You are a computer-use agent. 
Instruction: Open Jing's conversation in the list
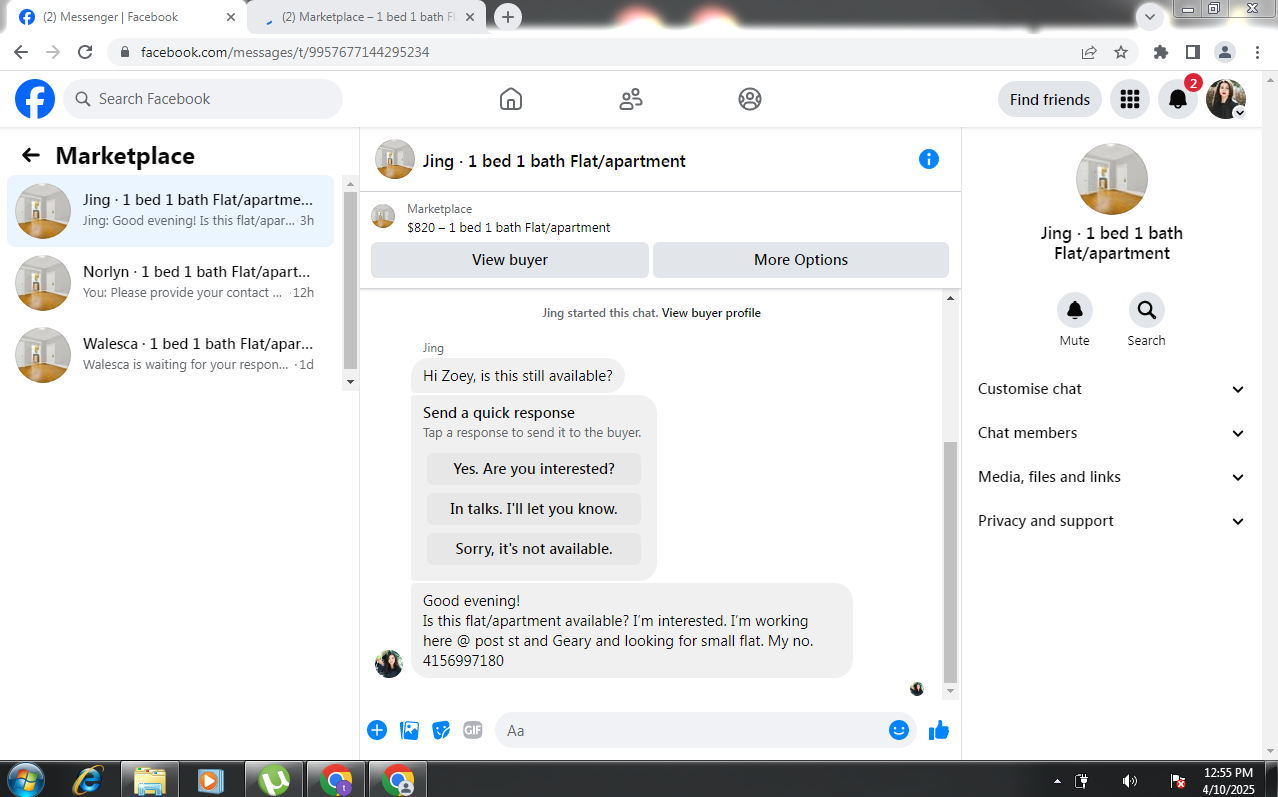(171, 211)
